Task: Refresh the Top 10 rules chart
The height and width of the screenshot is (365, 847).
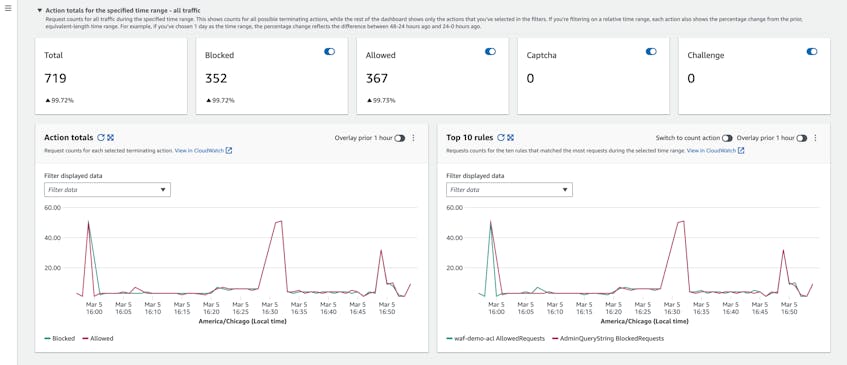Action: click(x=501, y=138)
